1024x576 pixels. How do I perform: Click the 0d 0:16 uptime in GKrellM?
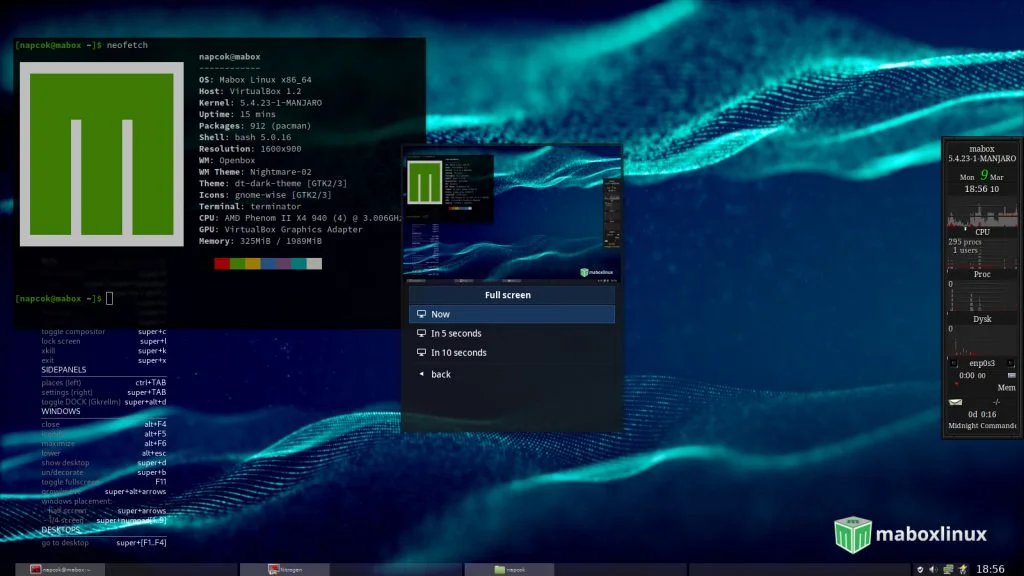pos(982,415)
